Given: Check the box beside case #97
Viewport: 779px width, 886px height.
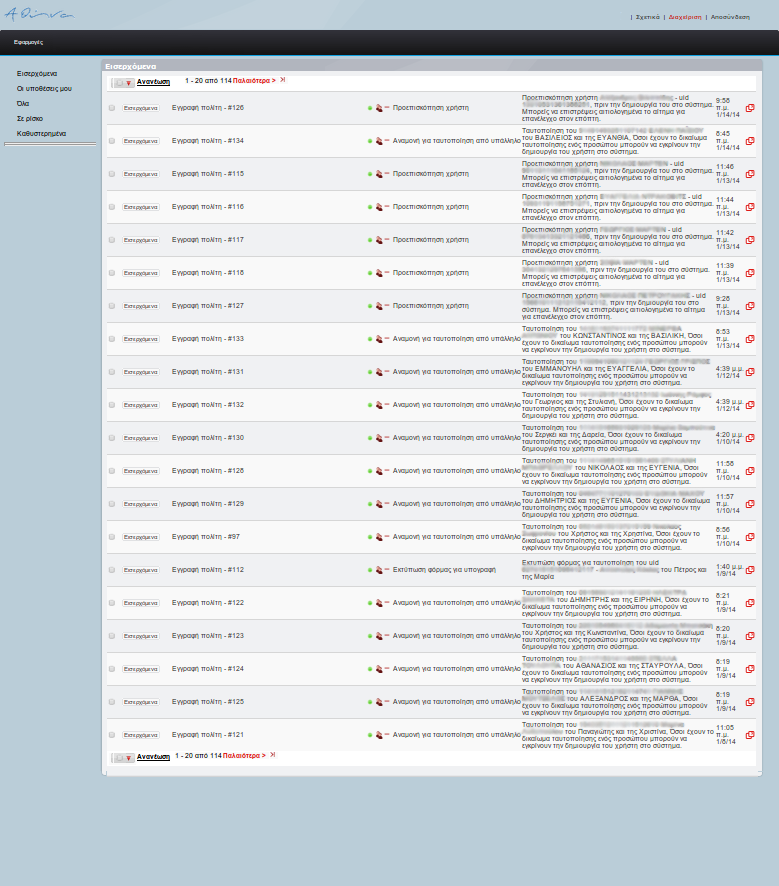Looking at the screenshot, I should click(112, 537).
